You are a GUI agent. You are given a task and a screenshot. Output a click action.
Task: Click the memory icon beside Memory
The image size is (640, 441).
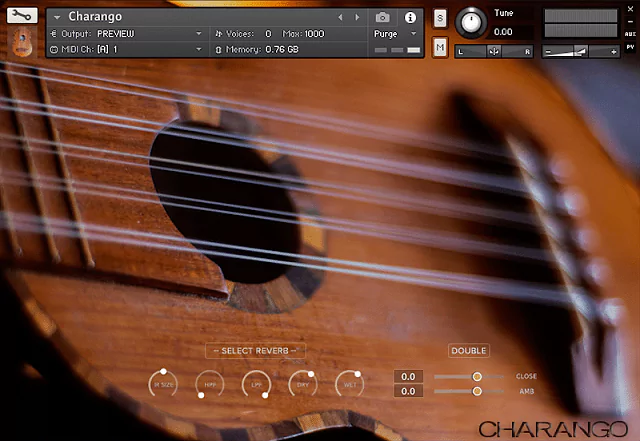[x=218, y=50]
